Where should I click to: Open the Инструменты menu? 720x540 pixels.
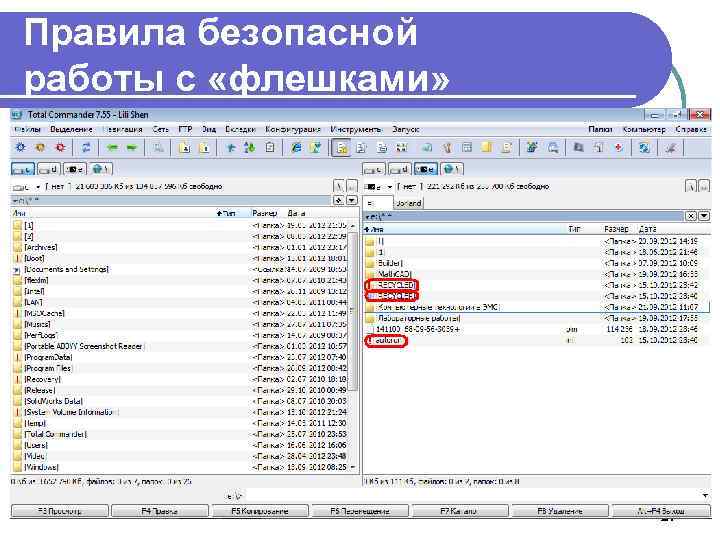click(x=356, y=129)
